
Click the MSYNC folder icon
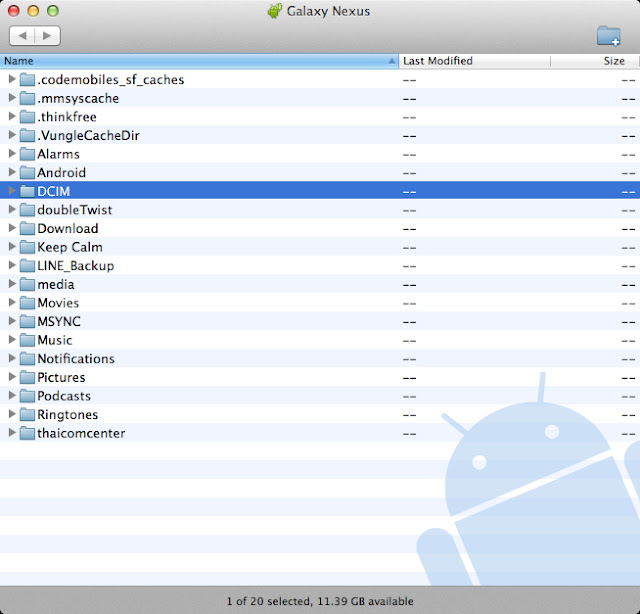tap(27, 322)
